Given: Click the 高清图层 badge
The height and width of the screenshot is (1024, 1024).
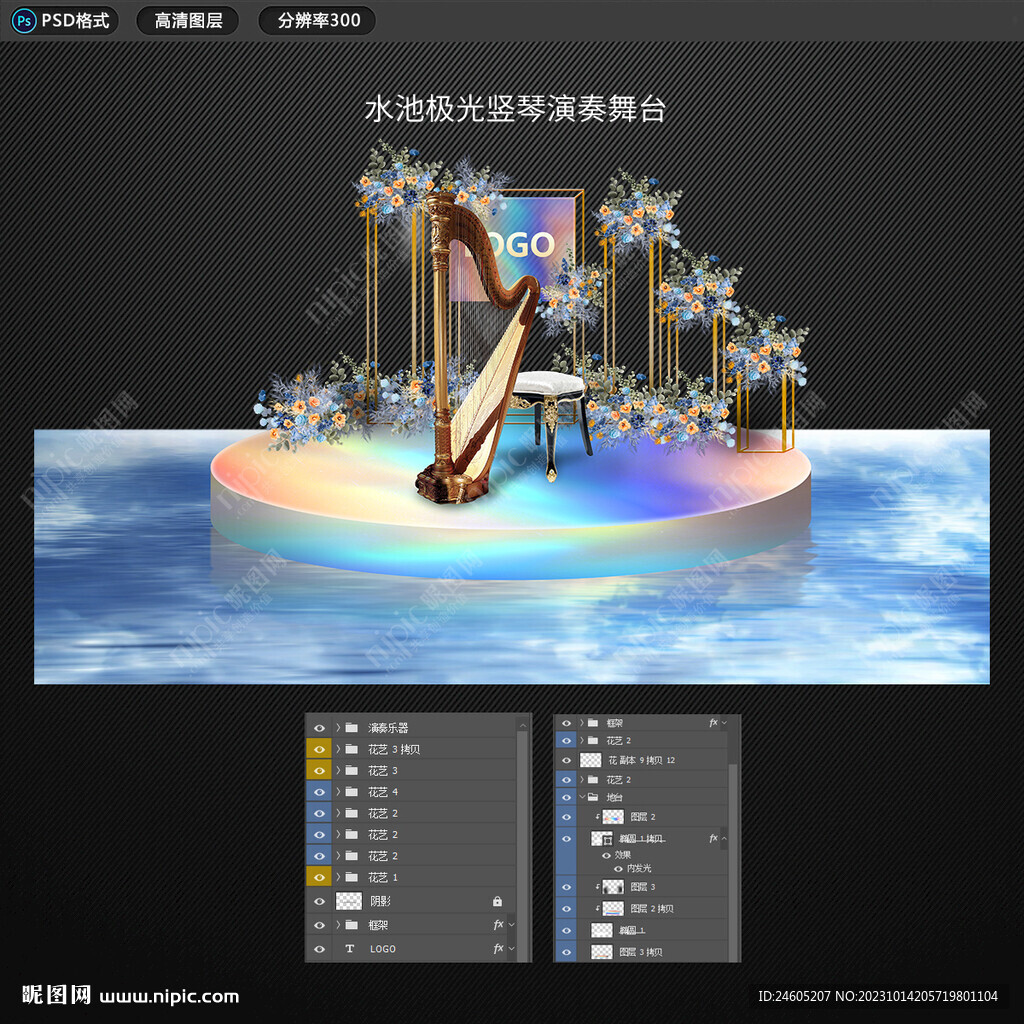Looking at the screenshot, I should tap(187, 21).
